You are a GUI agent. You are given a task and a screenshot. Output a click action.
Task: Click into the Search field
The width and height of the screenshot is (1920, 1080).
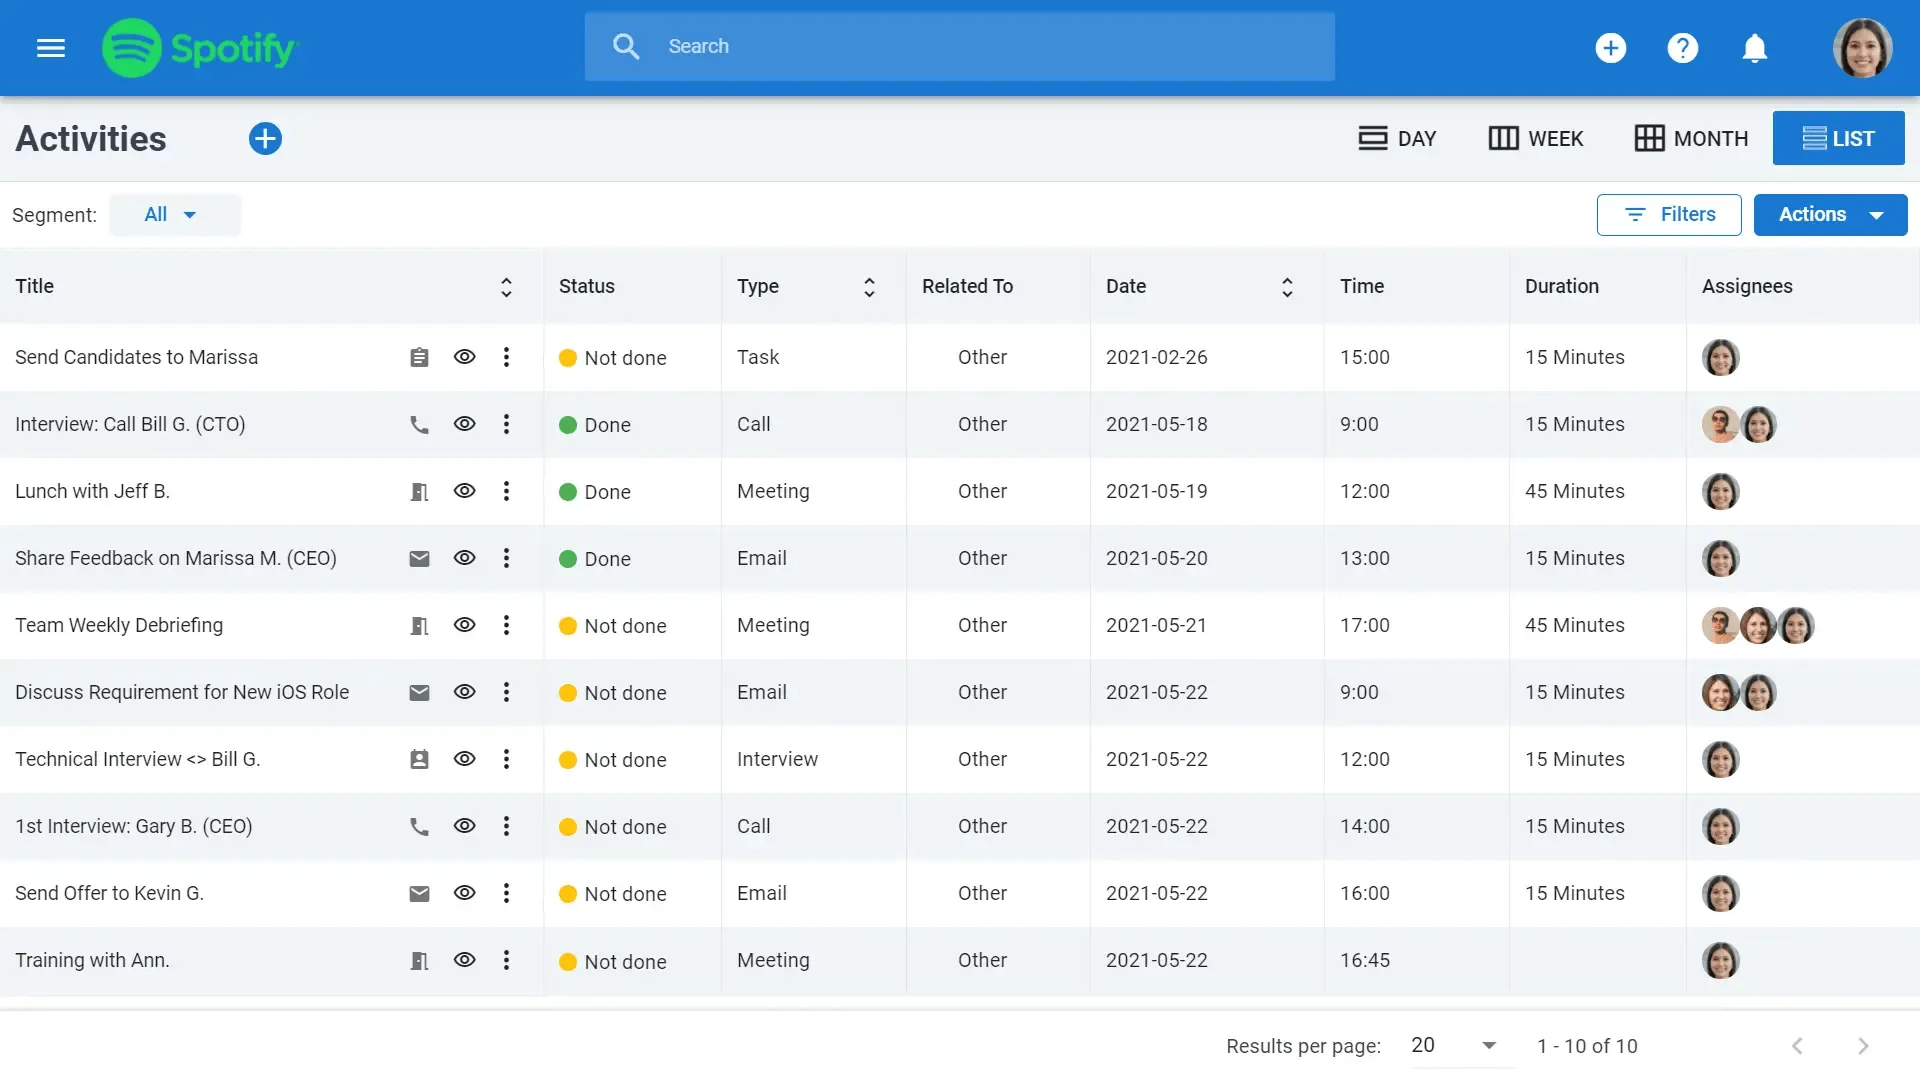960,47
